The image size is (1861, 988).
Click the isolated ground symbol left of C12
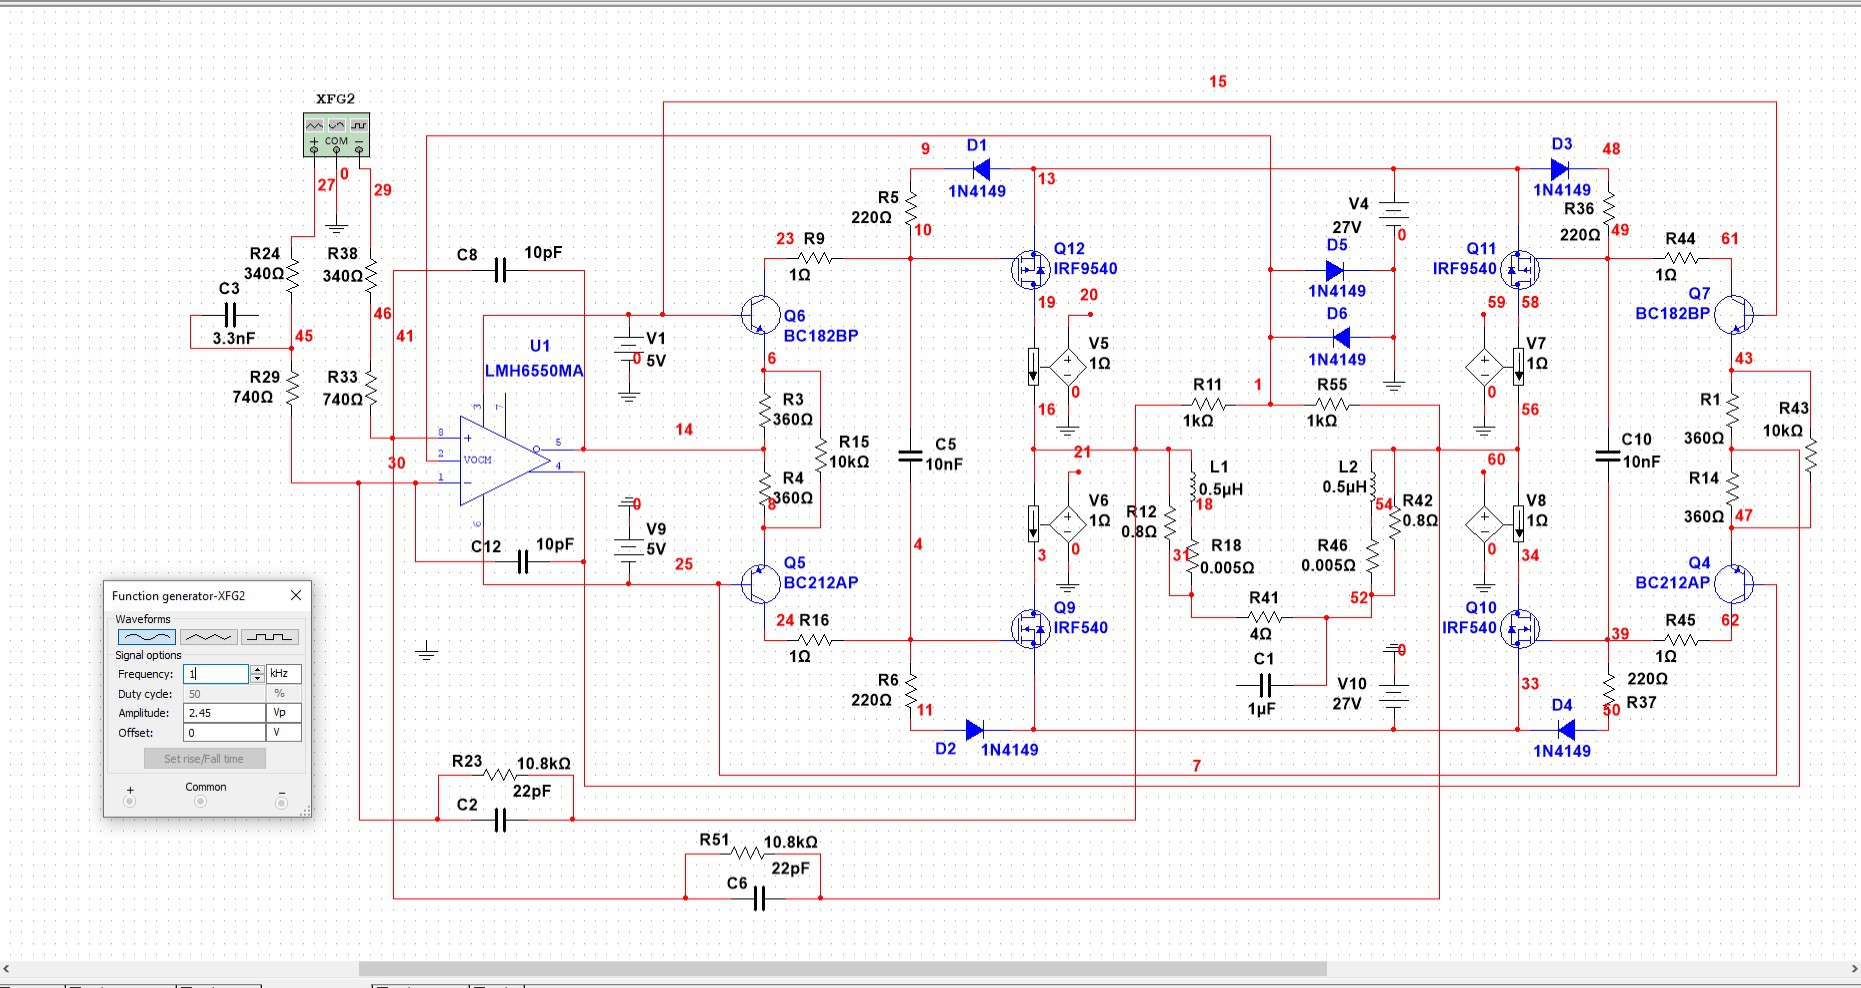pos(427,652)
